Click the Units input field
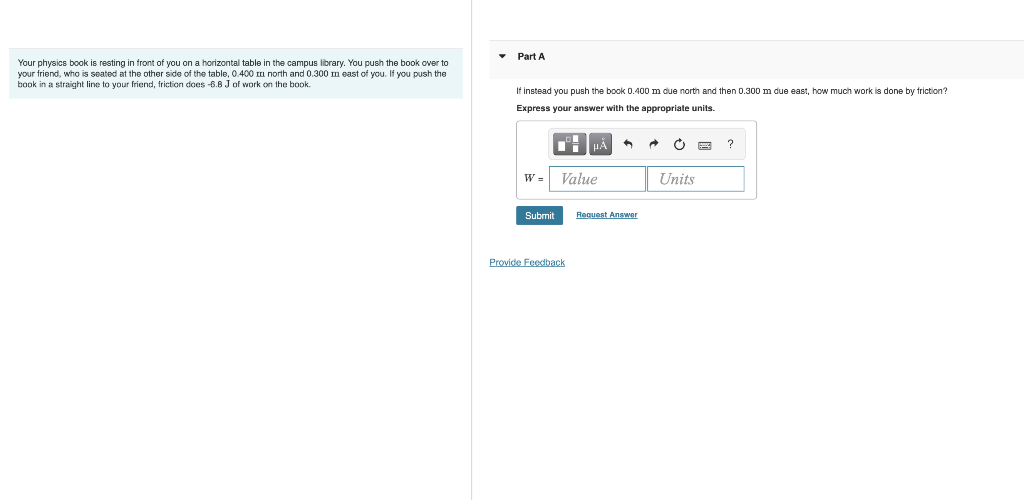This screenshot has width=1024, height=500. (696, 179)
